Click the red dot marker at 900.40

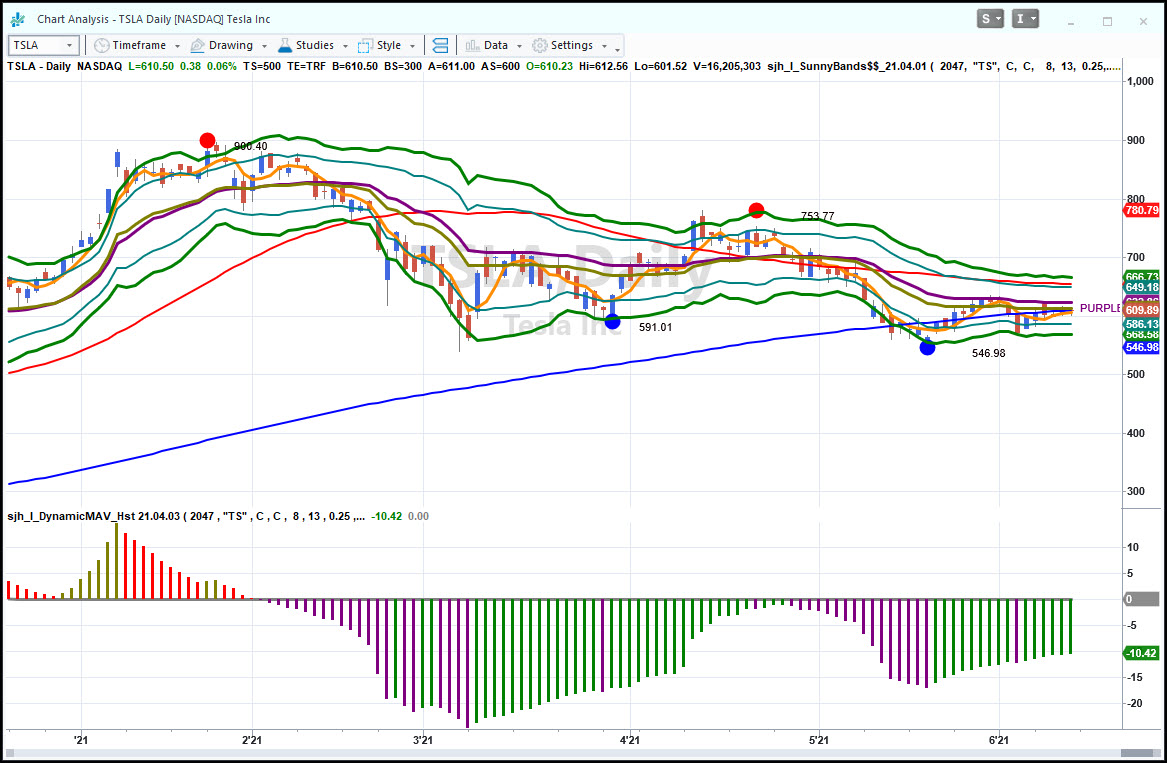click(x=208, y=141)
